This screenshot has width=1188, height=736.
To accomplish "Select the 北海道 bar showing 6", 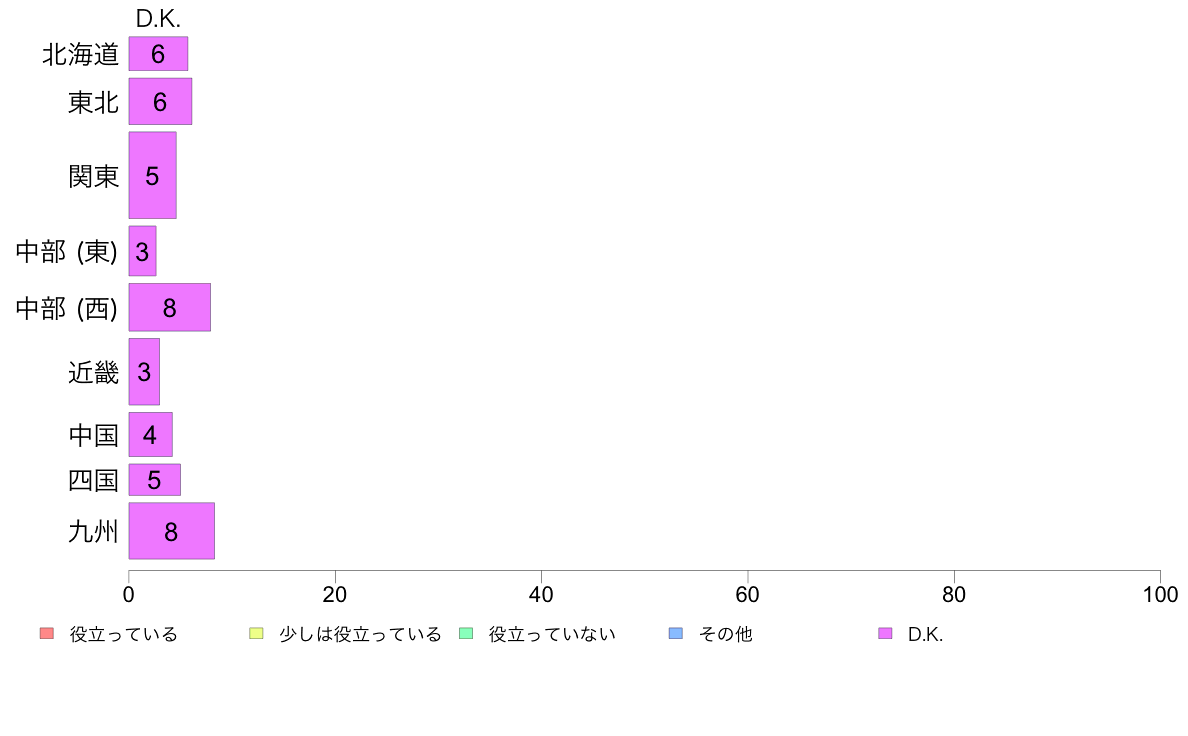I will (x=158, y=54).
